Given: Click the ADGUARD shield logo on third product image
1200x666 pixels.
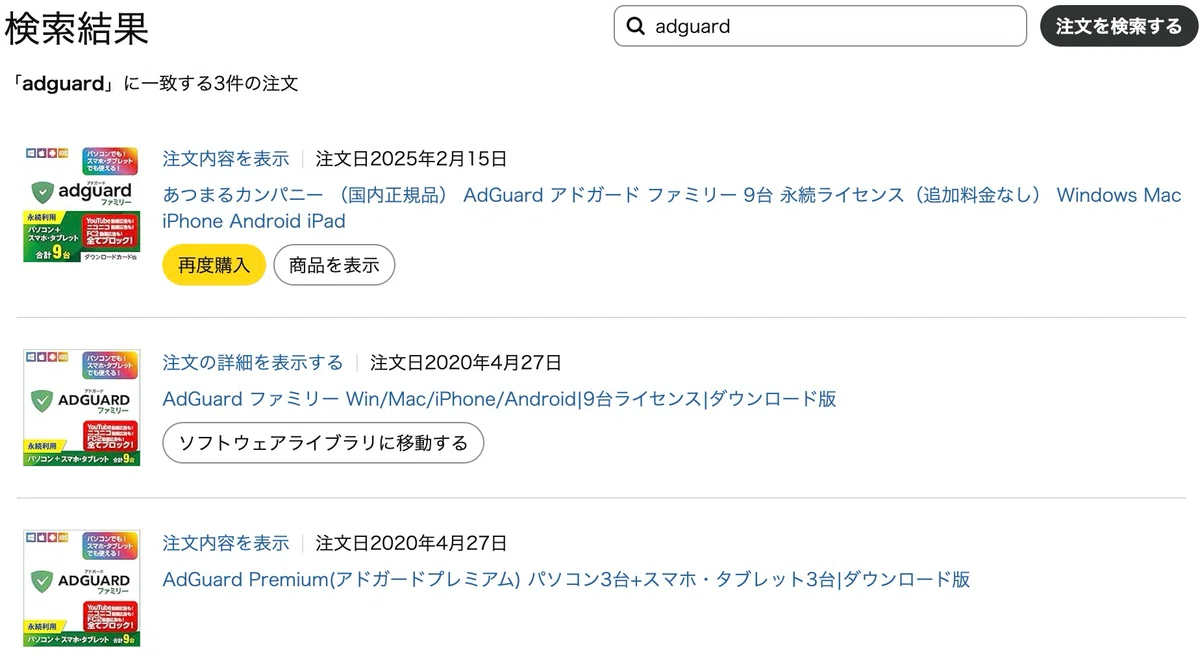Looking at the screenshot, I should pos(42,583).
